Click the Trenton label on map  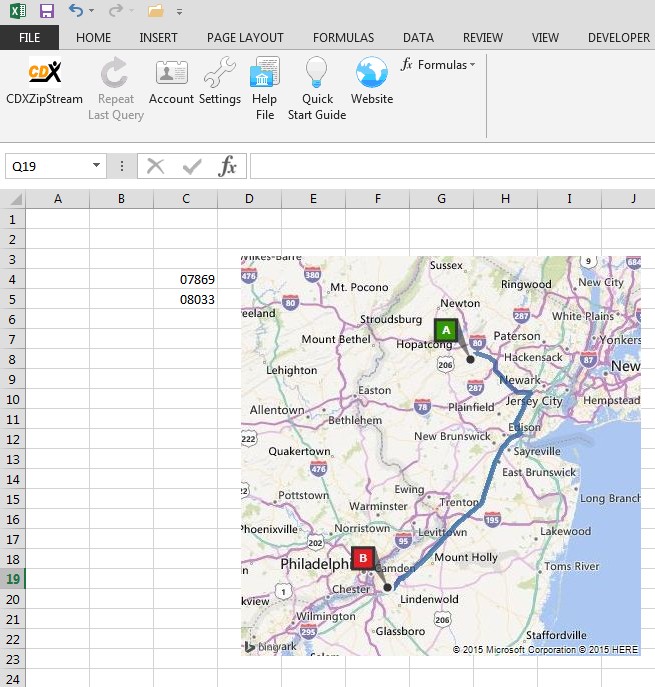pos(459,502)
